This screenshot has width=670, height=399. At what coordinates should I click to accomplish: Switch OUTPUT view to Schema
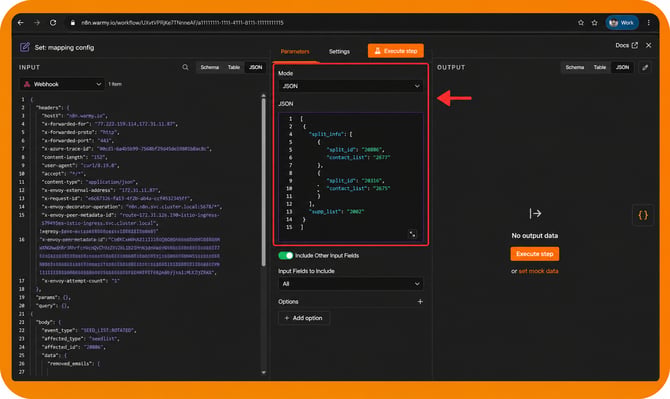[x=574, y=67]
